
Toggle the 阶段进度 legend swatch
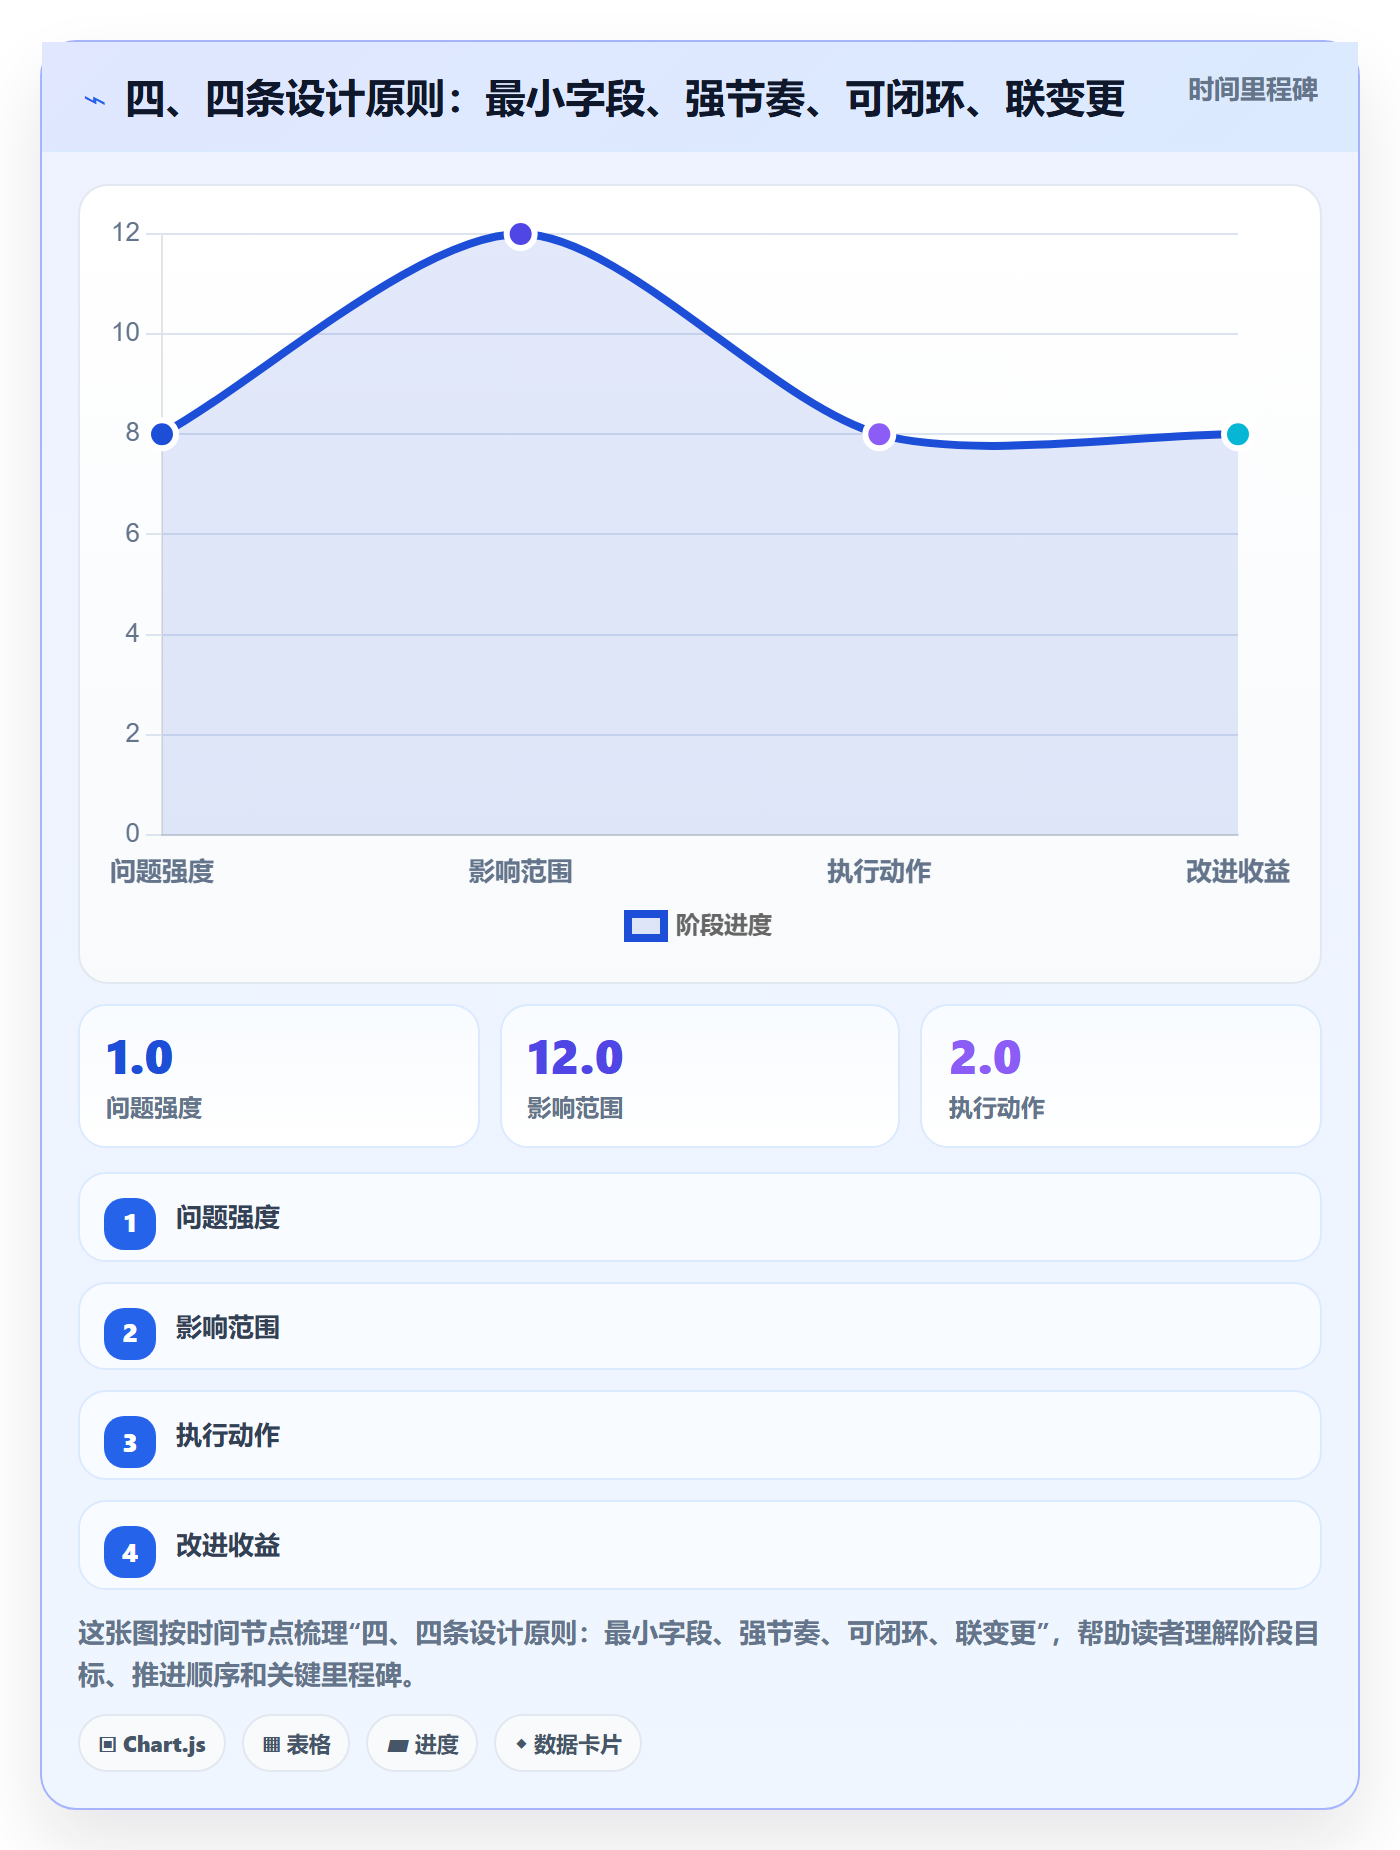click(645, 926)
